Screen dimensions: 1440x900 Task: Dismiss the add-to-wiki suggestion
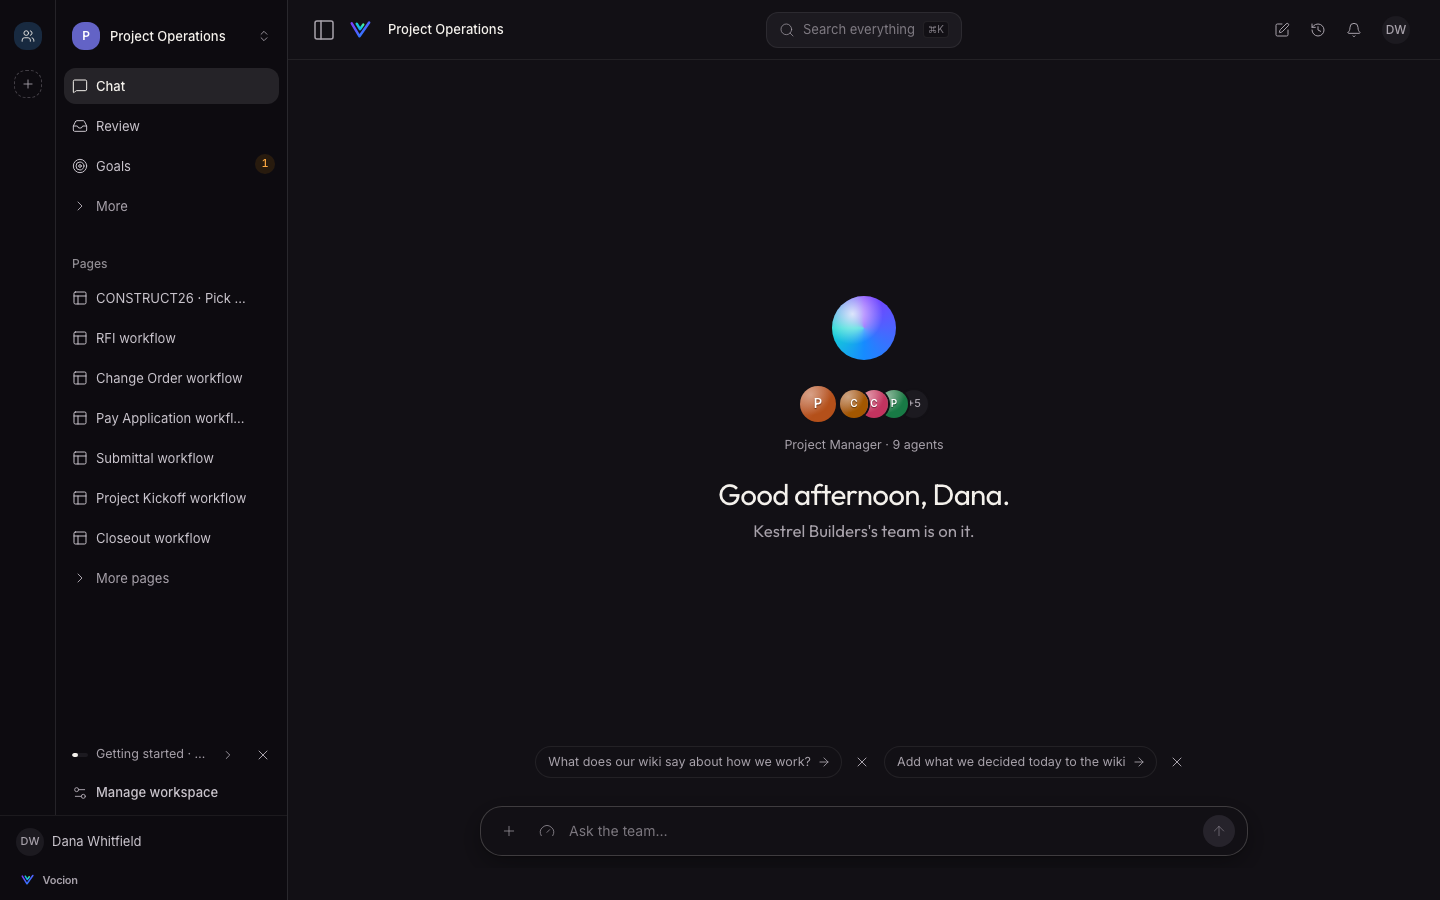[x=1177, y=762]
